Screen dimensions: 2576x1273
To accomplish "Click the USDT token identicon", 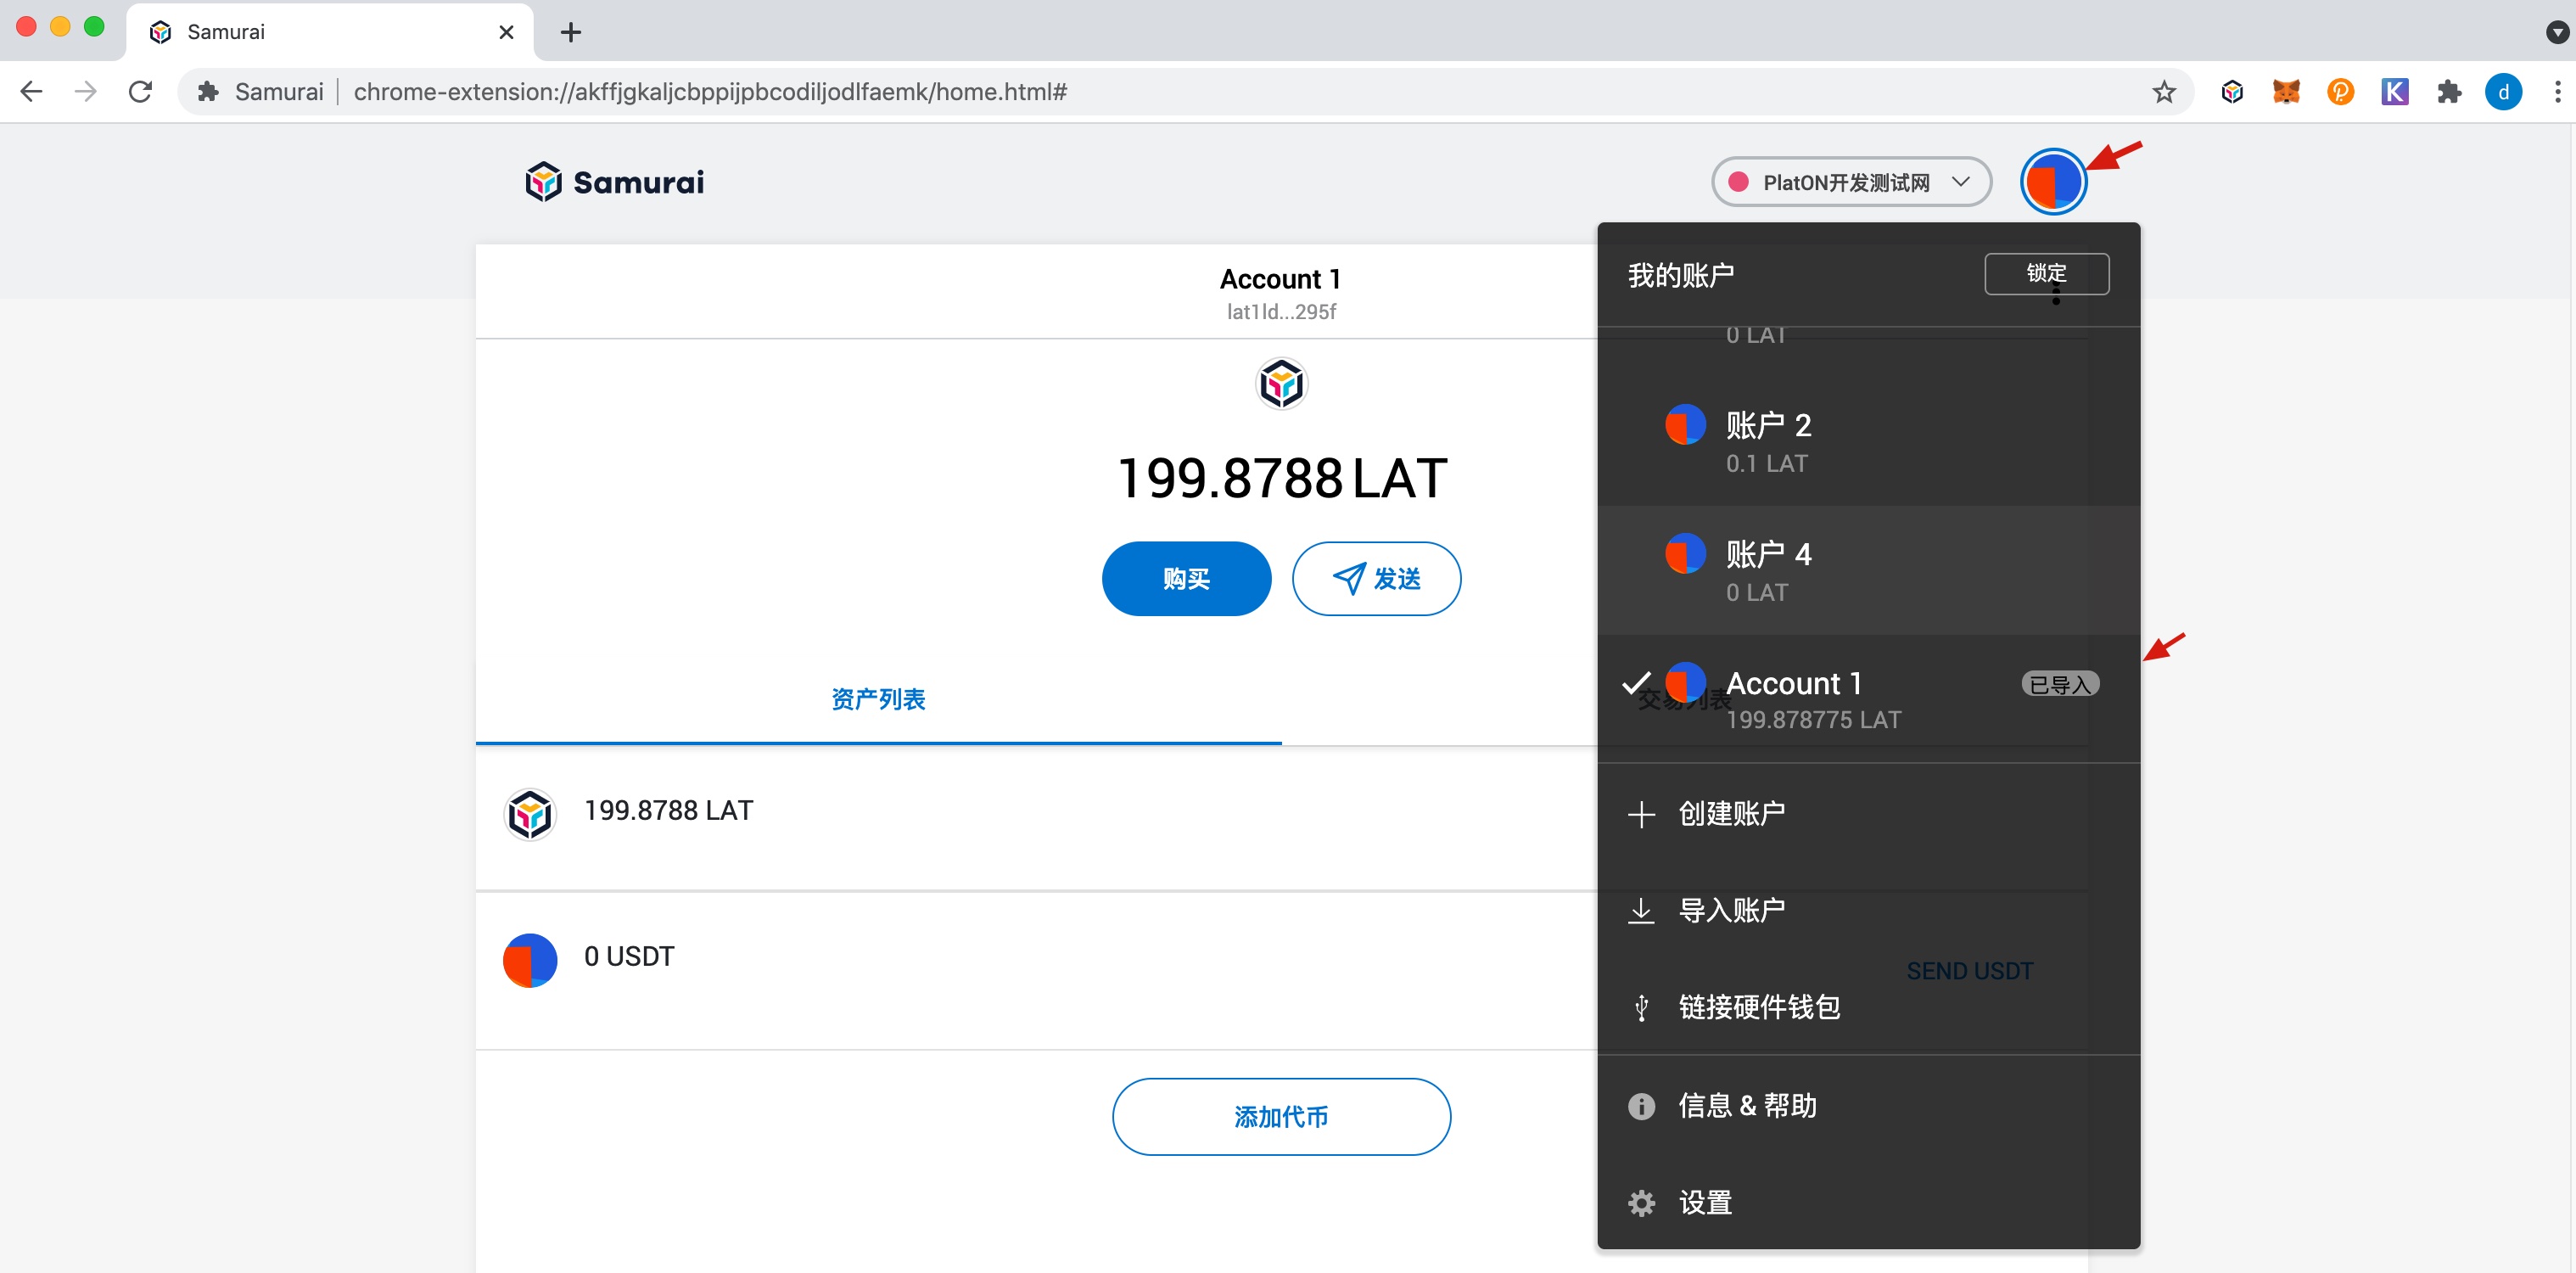I will [x=529, y=960].
